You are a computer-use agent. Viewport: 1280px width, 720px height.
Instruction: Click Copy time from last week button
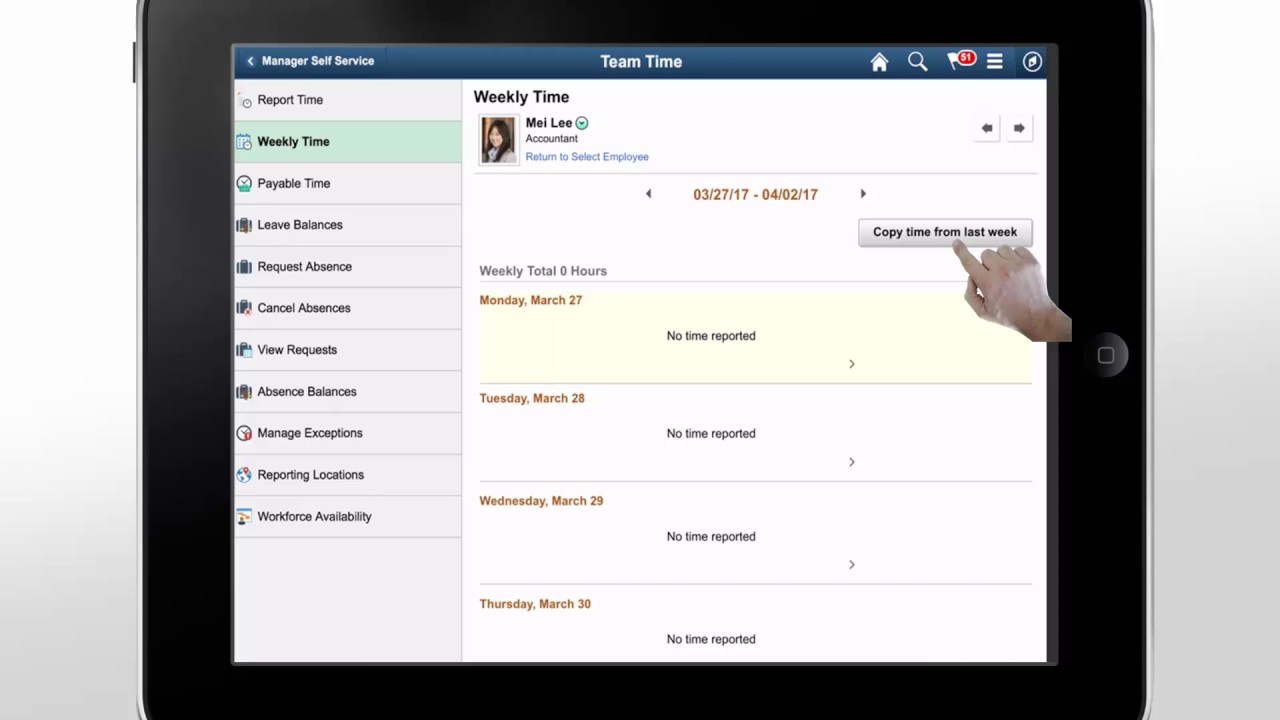click(945, 232)
